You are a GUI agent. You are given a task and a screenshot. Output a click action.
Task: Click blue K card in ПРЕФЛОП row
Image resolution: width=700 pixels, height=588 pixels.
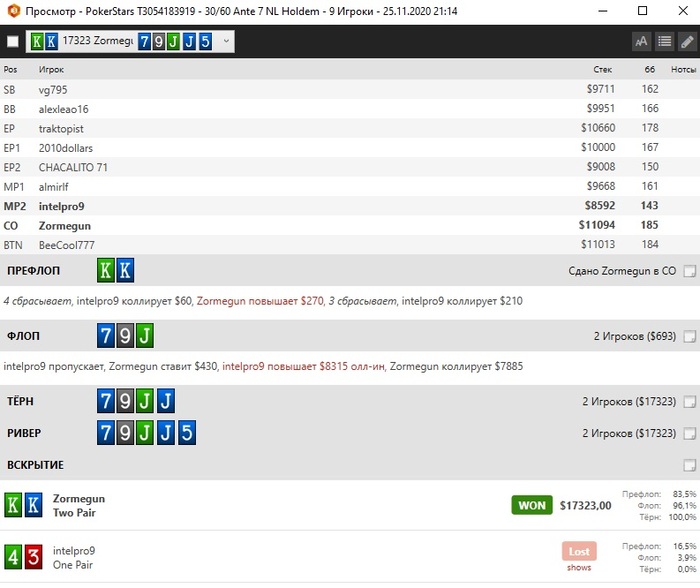pos(125,270)
